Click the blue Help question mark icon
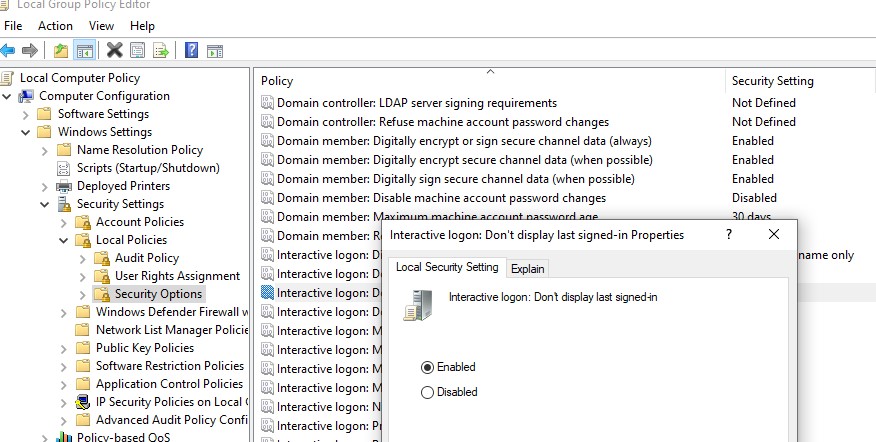Viewport: 876px width, 442px height. [x=191, y=50]
